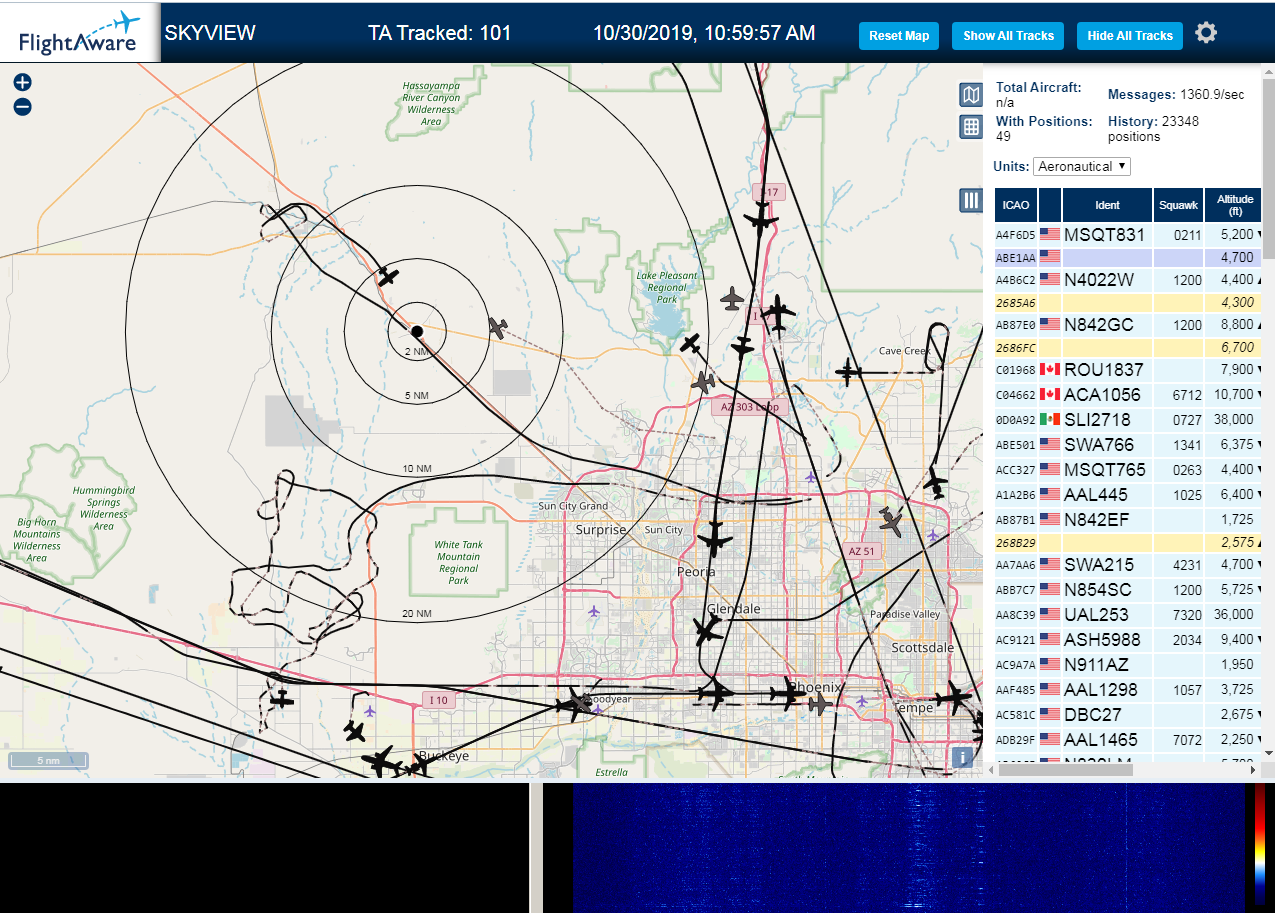Image resolution: width=1275 pixels, height=913 pixels.
Task: Select the aircraft at the map's right edge near Tempe
Action: [954, 697]
